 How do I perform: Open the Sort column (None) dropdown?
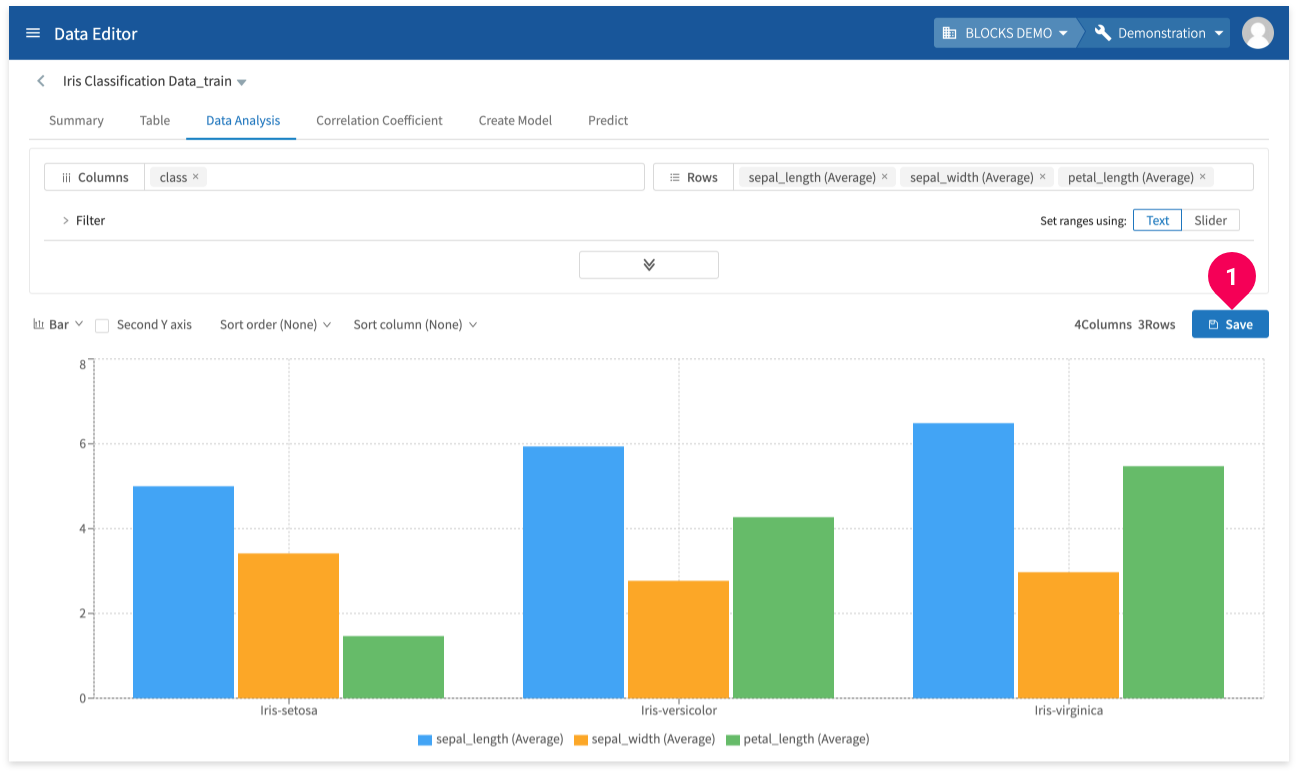[415, 324]
